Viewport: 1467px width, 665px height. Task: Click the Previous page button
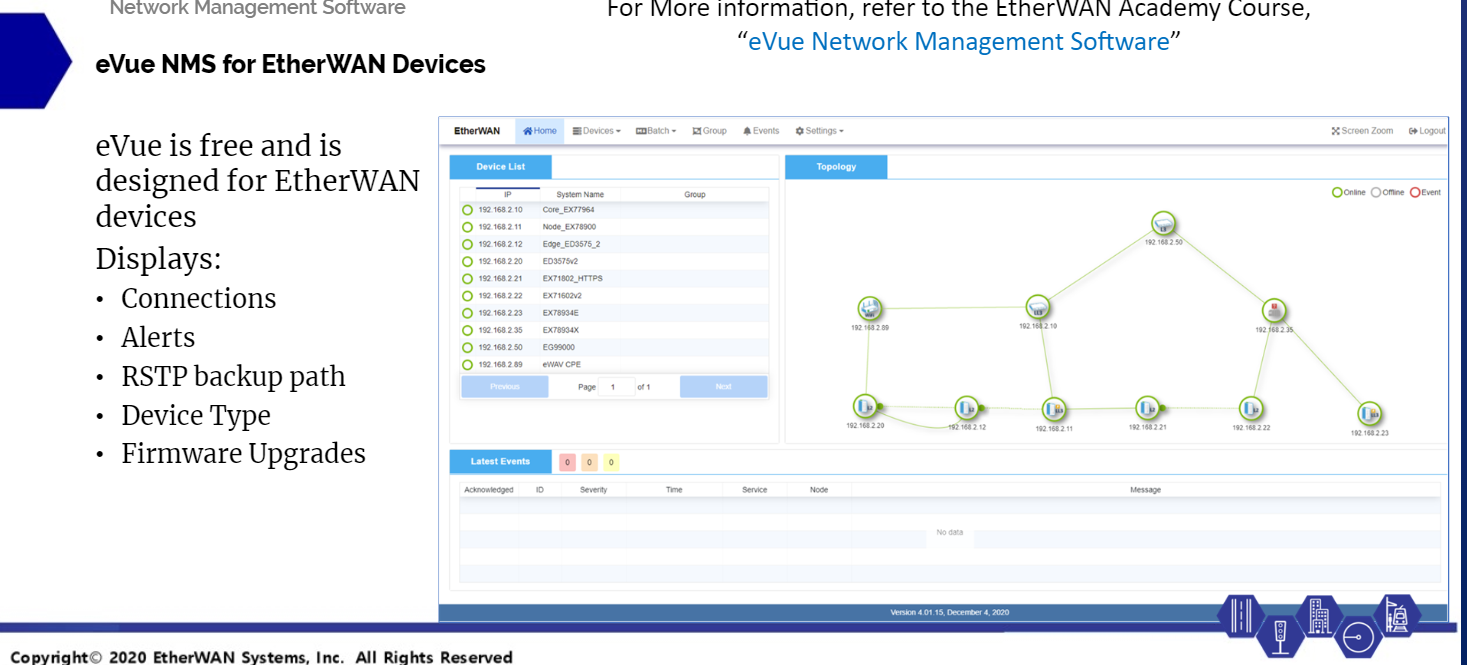coord(505,387)
